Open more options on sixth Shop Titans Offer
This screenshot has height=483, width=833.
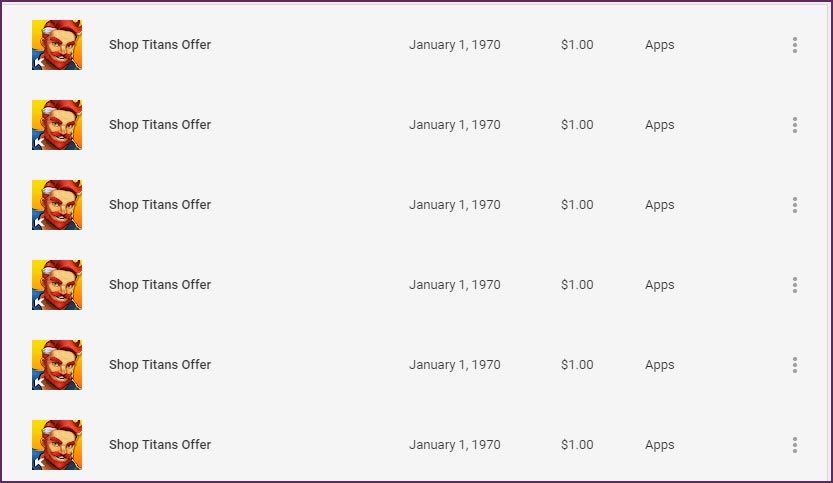[x=795, y=445]
